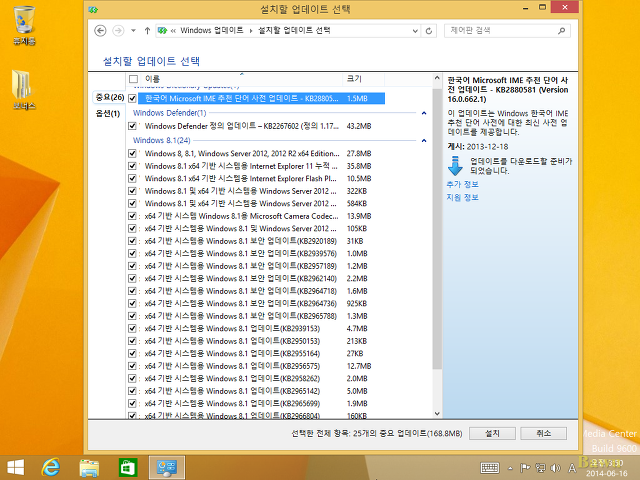This screenshot has height=480, width=640.
Task: Select security update KB2962140 row
Action: 256,278
